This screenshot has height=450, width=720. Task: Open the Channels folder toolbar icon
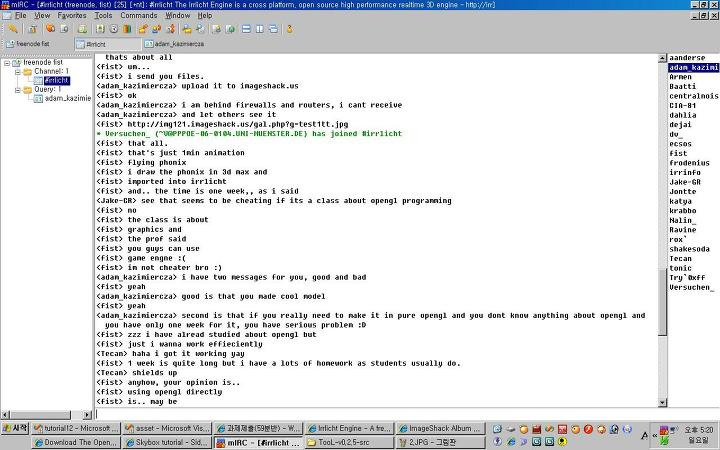coord(51,29)
